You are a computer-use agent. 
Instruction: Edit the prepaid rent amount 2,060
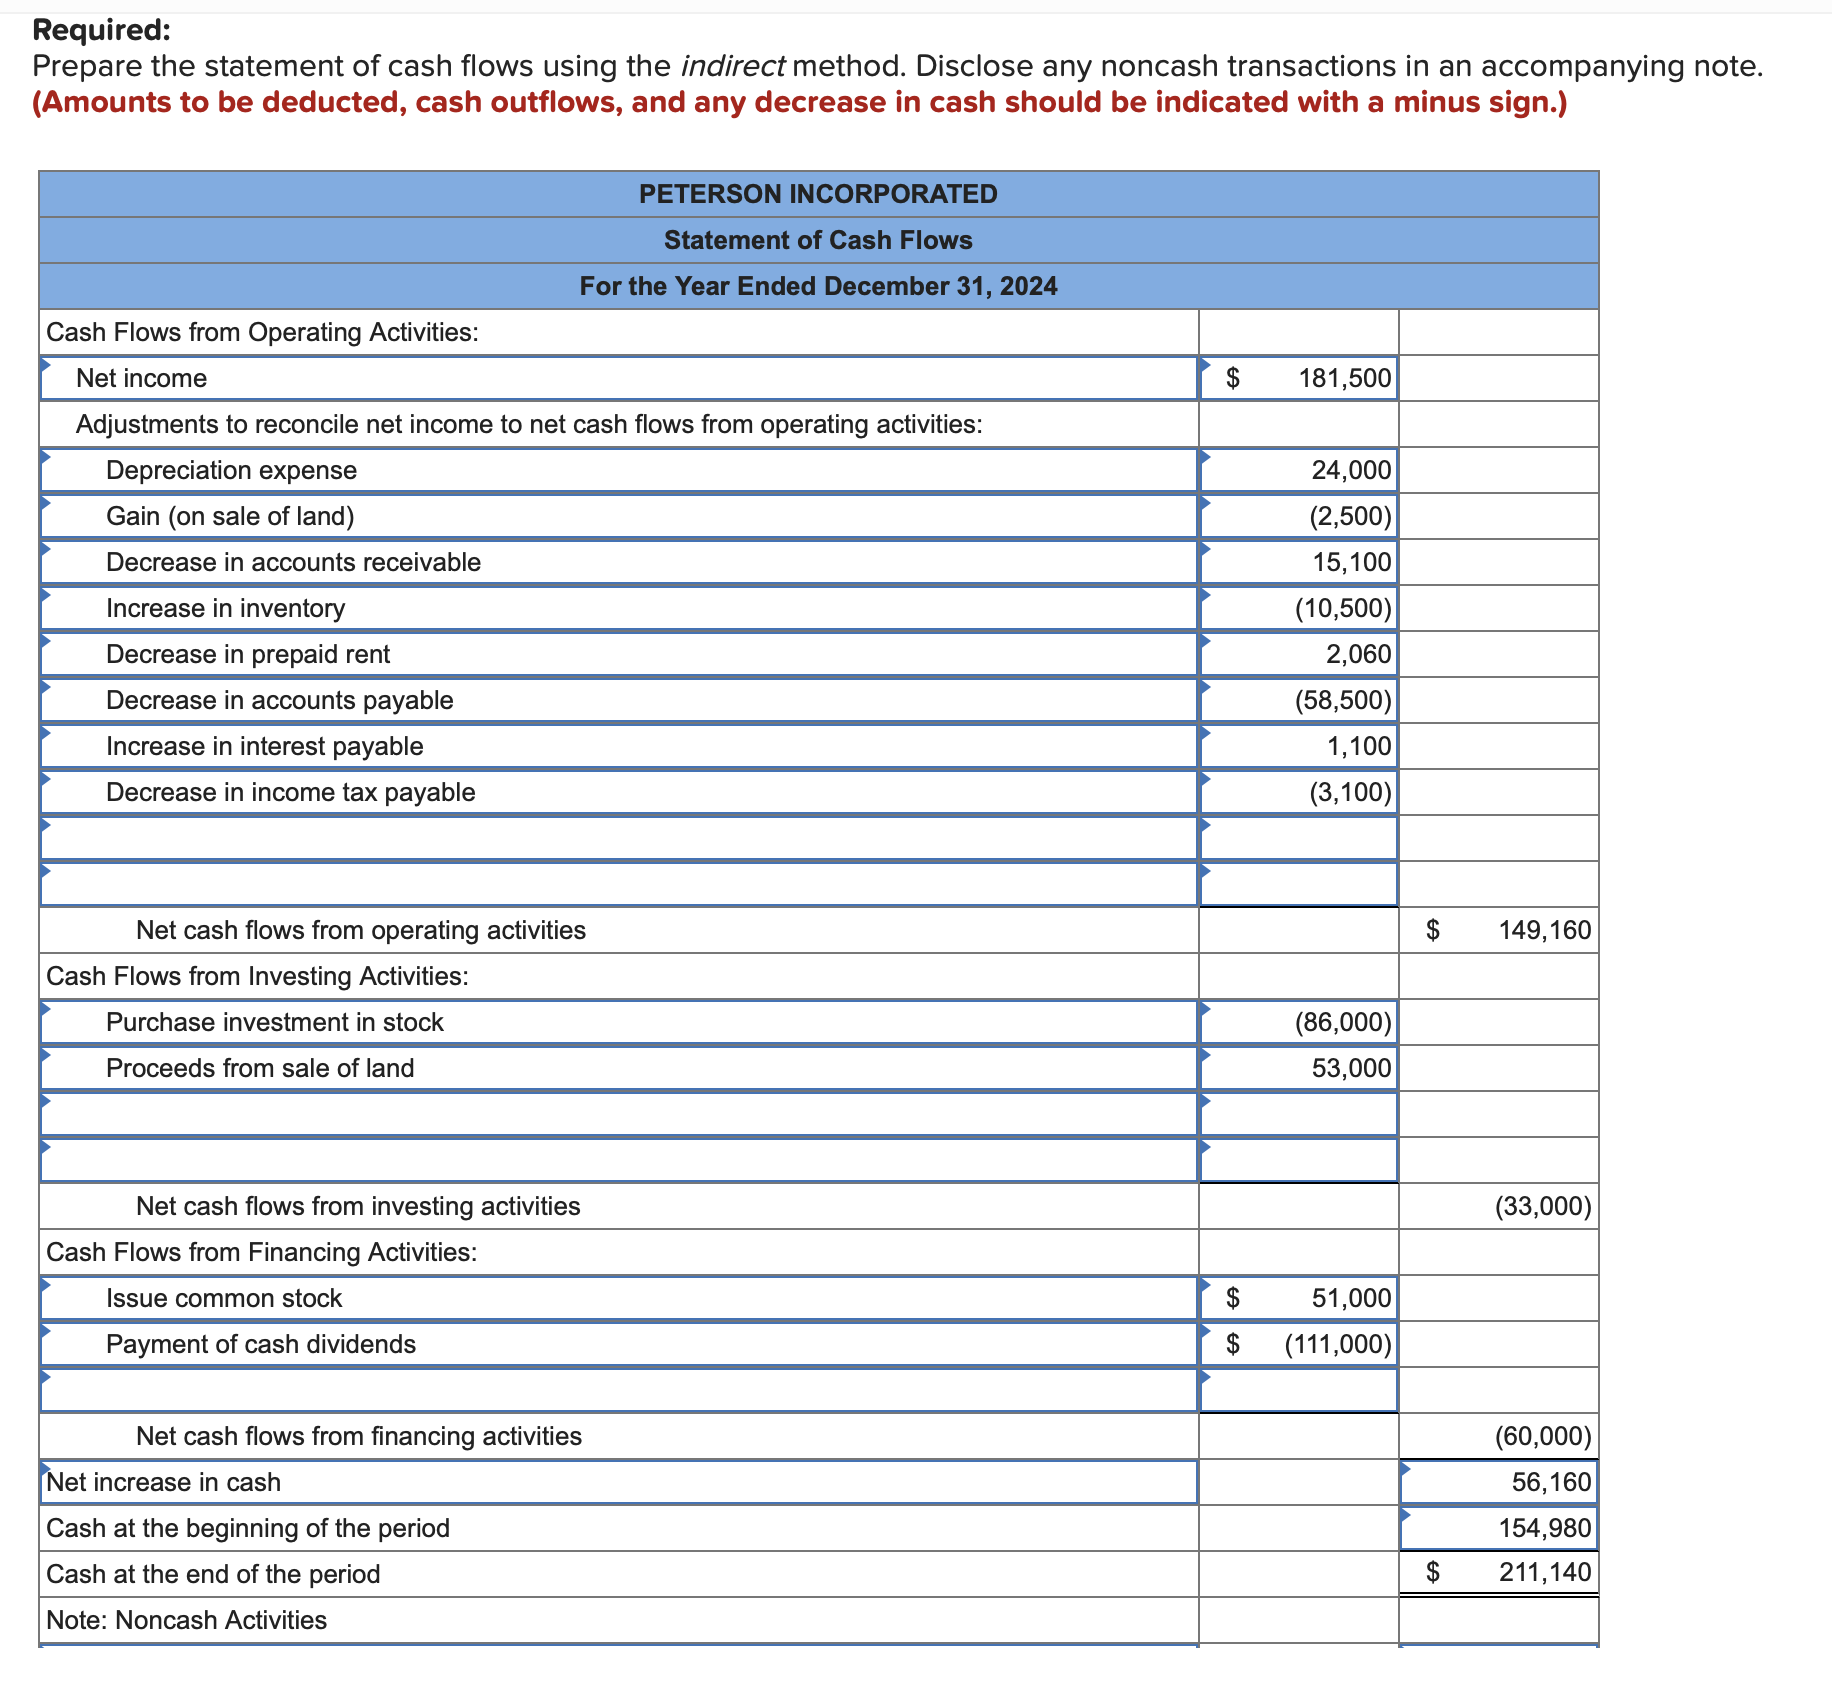click(x=1299, y=654)
